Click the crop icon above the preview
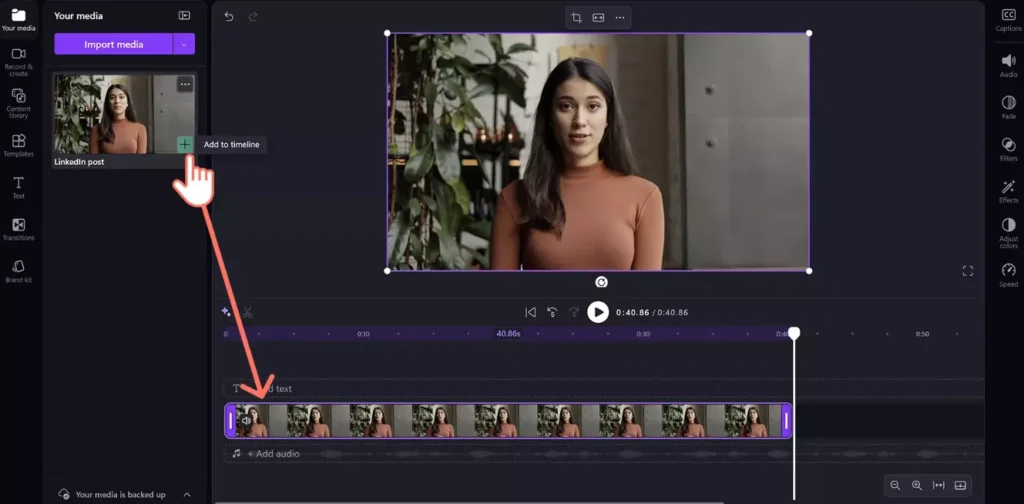Screen dimensions: 1024x504 (576, 17)
